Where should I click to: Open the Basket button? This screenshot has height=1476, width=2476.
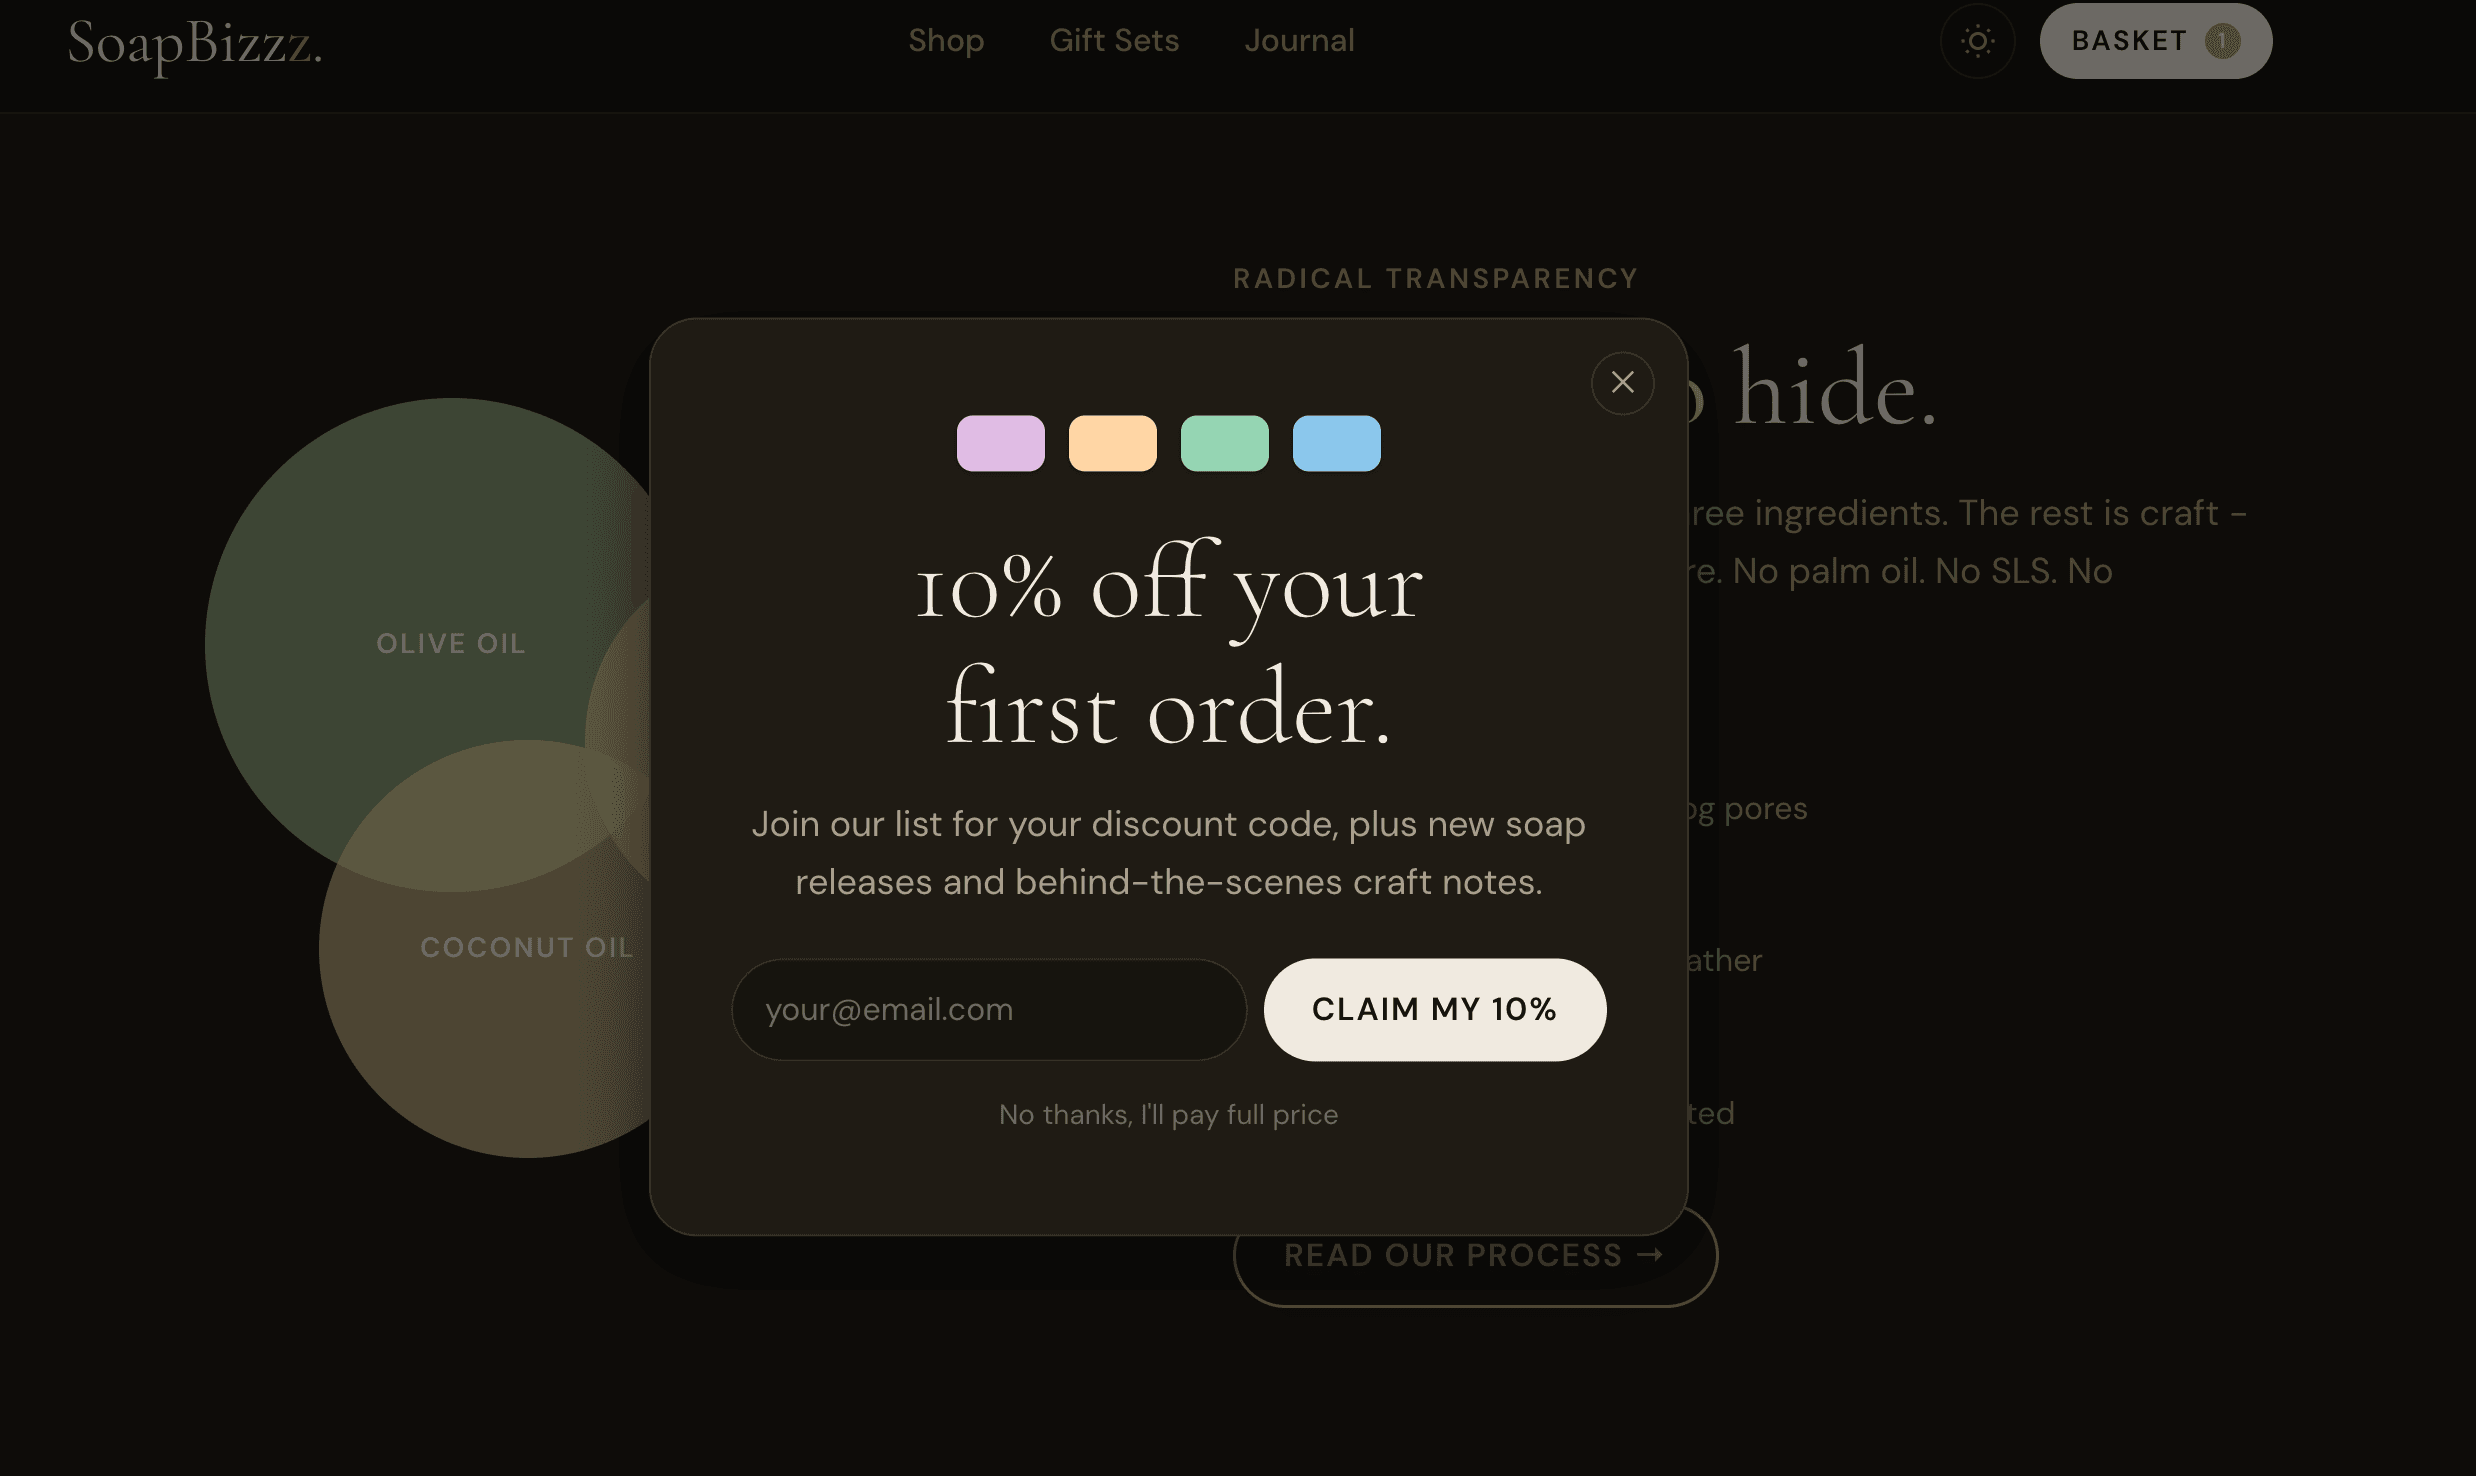coord(2155,41)
